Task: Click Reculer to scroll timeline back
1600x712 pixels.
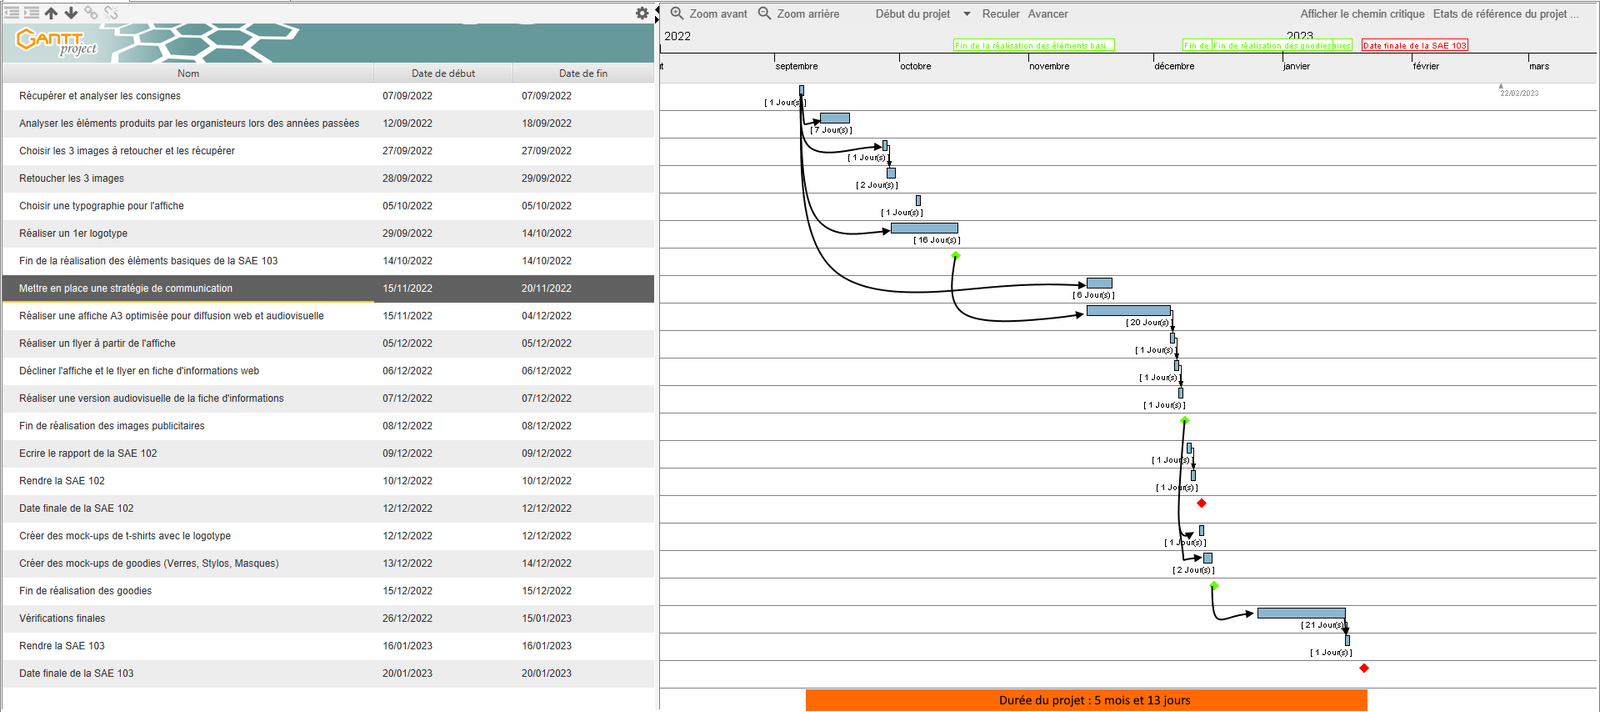Action: [1000, 14]
